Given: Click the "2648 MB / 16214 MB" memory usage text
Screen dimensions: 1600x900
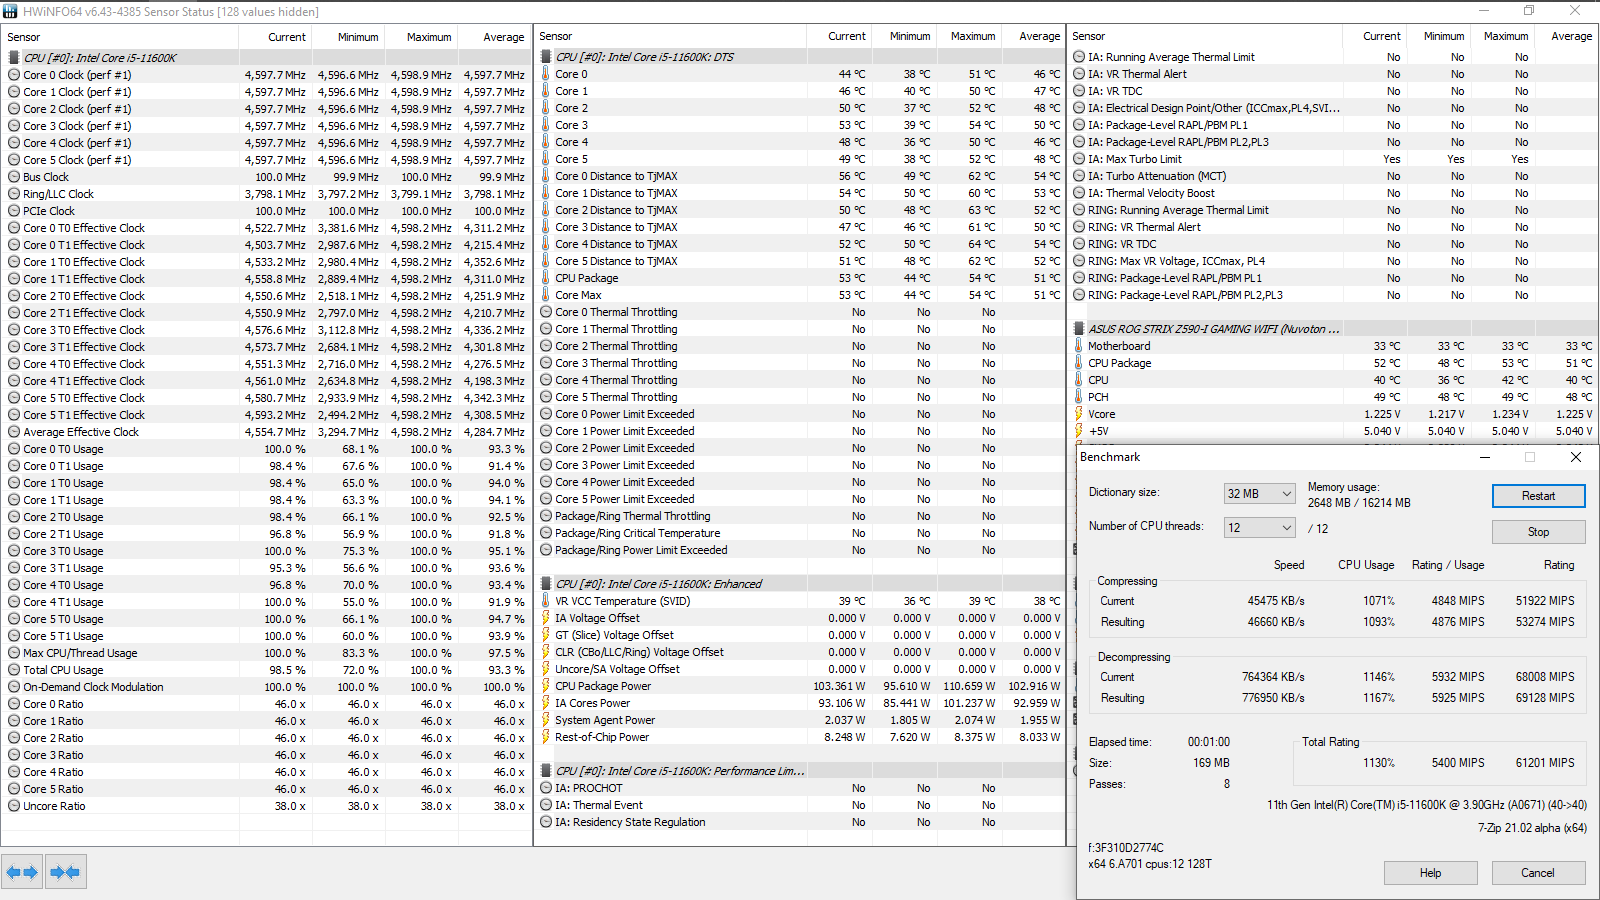Looking at the screenshot, I should click(1359, 503).
